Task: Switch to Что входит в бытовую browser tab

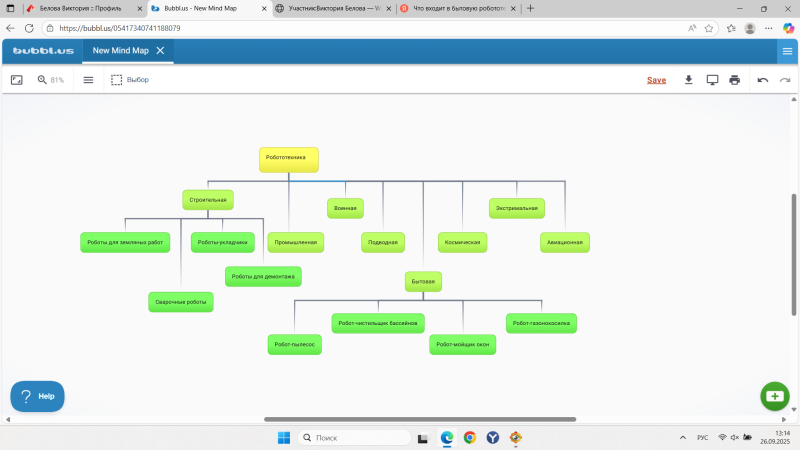Action: tap(455, 8)
